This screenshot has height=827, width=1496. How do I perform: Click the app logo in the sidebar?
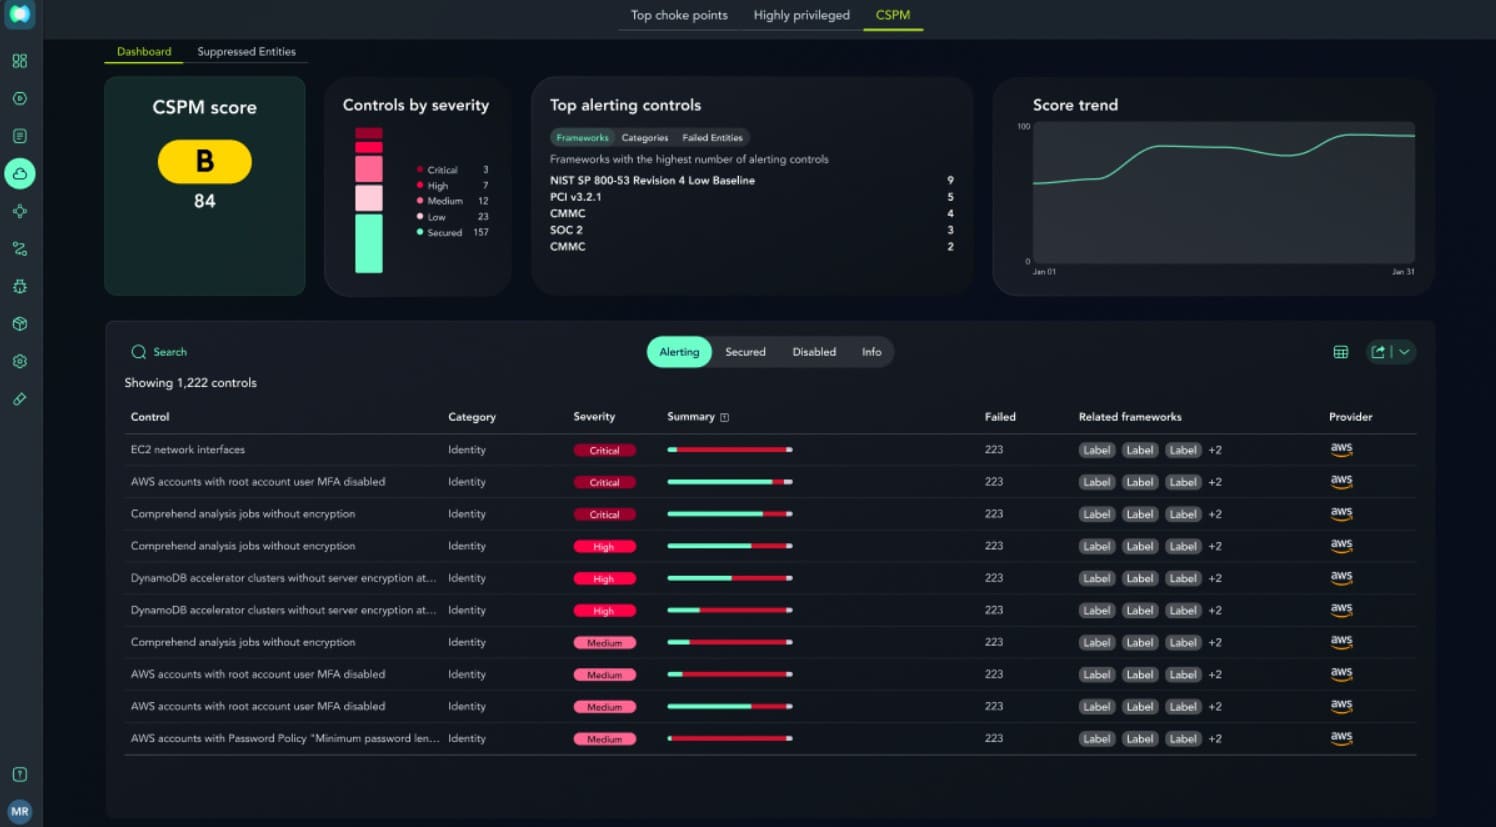click(x=19, y=14)
